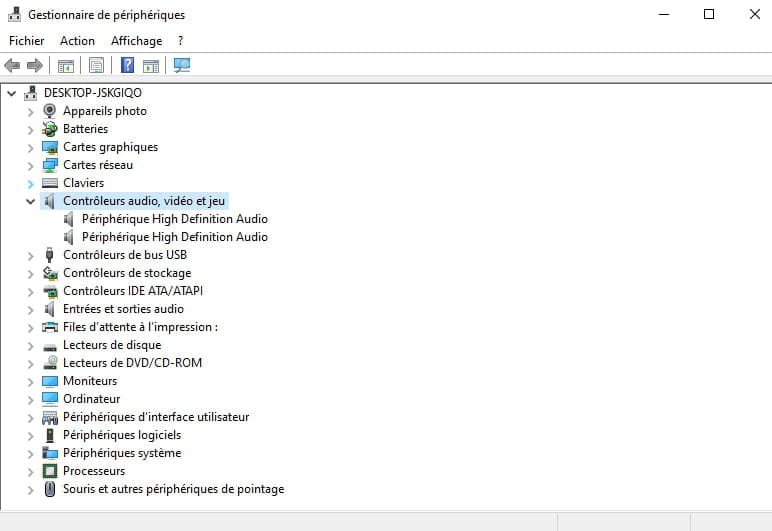The height and width of the screenshot is (531, 772).
Task: Expand the Lecteurs de disque category
Action: (31, 346)
